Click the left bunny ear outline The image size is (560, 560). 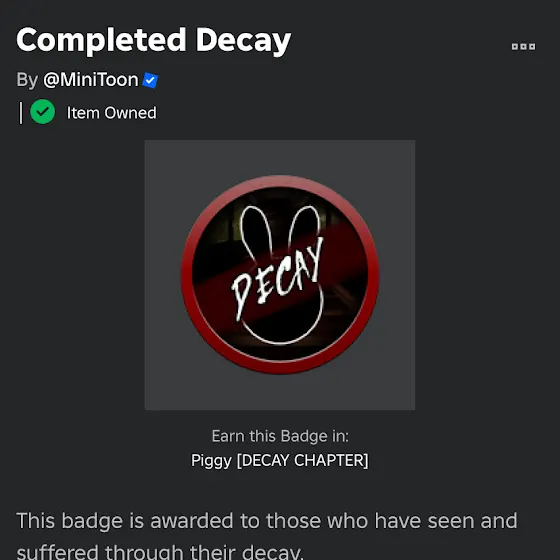[254, 231]
